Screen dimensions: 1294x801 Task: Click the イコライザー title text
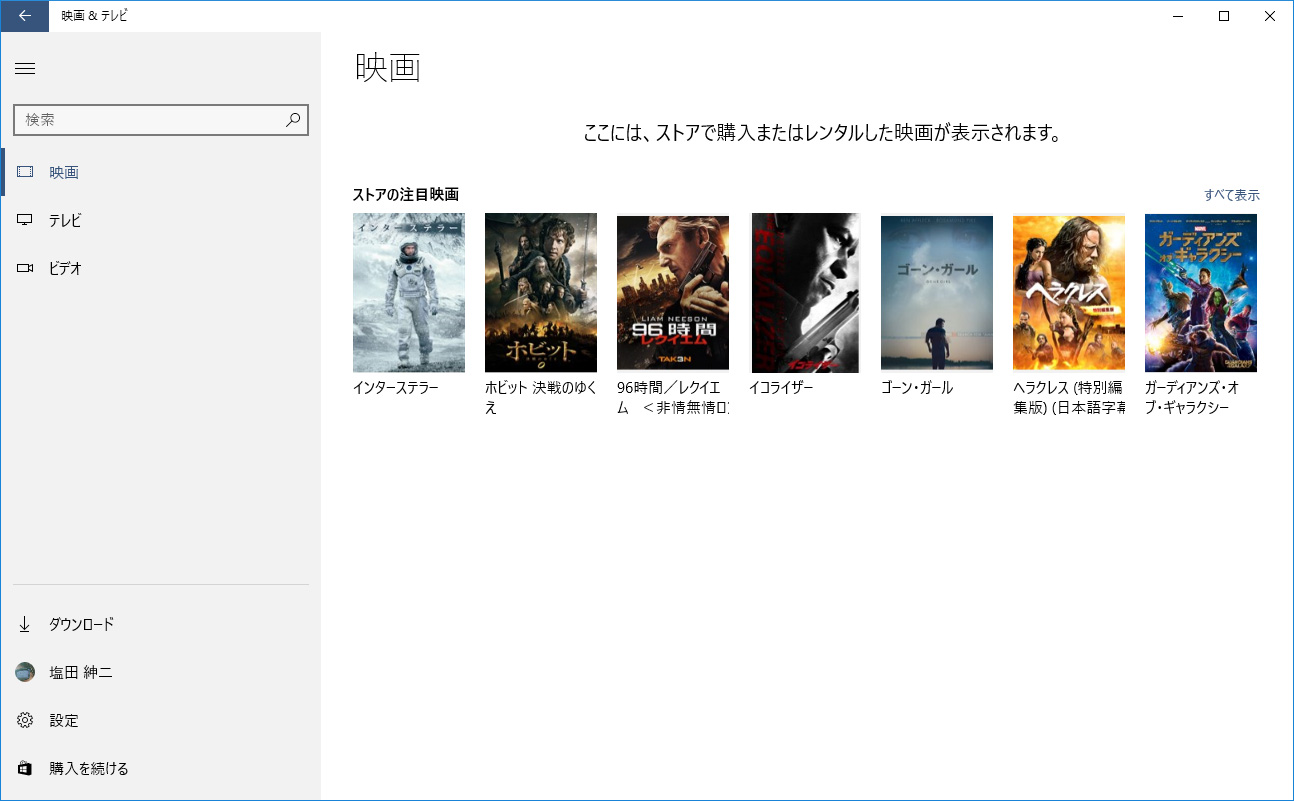pos(781,388)
